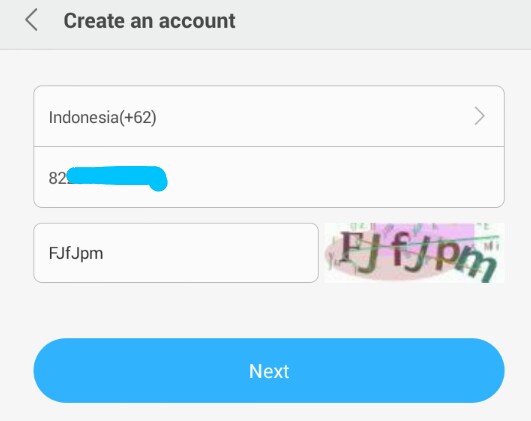The image size is (531, 421).
Task: Go back using the header arrow
Action: point(31,20)
